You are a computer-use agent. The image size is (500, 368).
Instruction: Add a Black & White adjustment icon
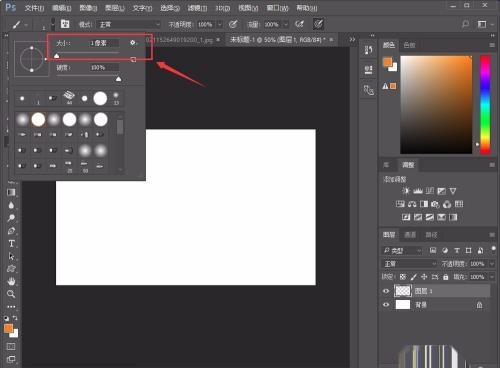[424, 204]
